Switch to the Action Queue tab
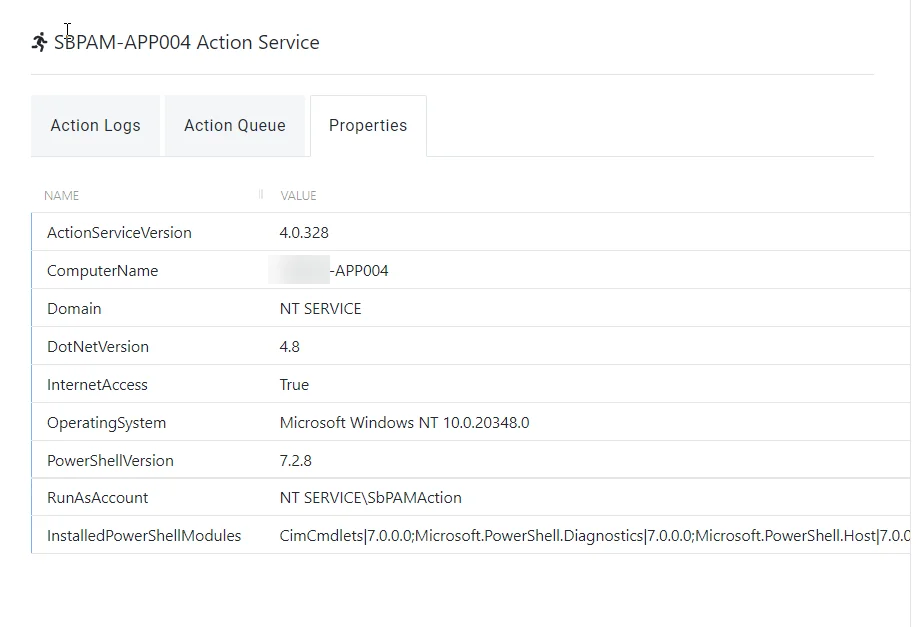 (235, 125)
